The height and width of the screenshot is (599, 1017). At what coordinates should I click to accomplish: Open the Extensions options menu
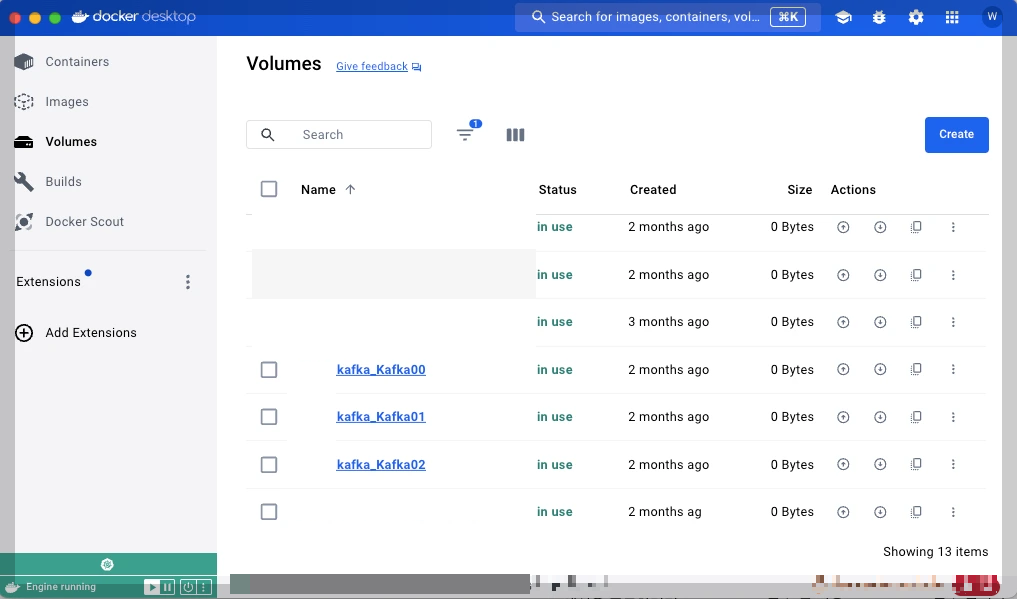tap(188, 281)
